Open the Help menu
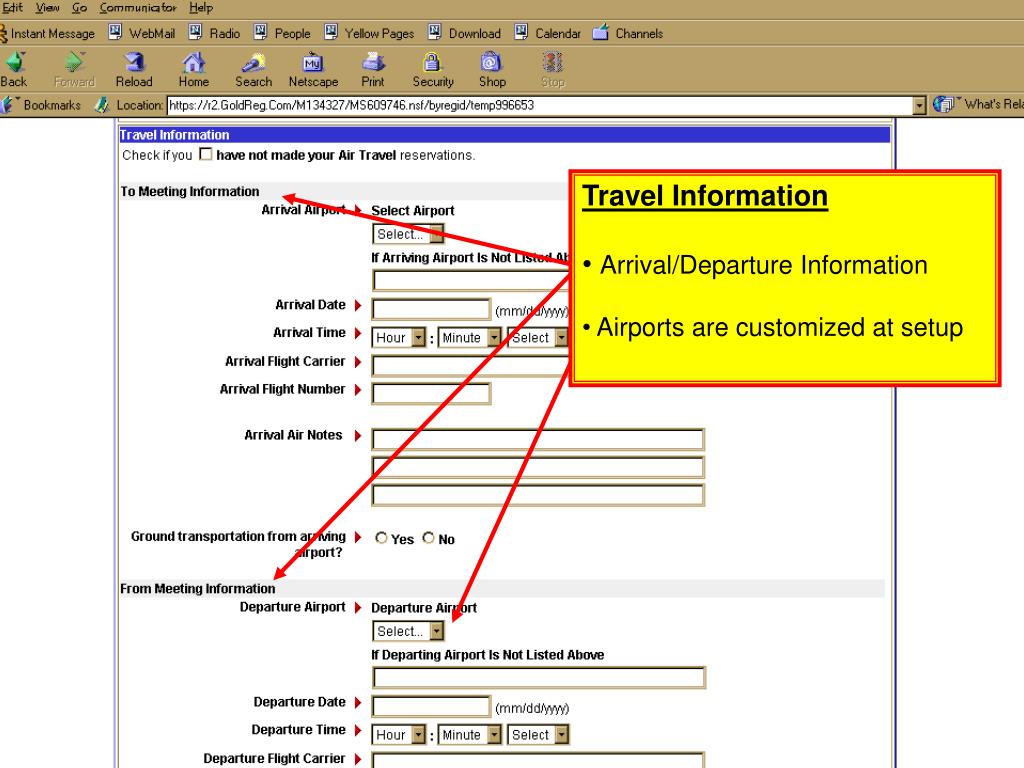1024x768 pixels. 201,8
